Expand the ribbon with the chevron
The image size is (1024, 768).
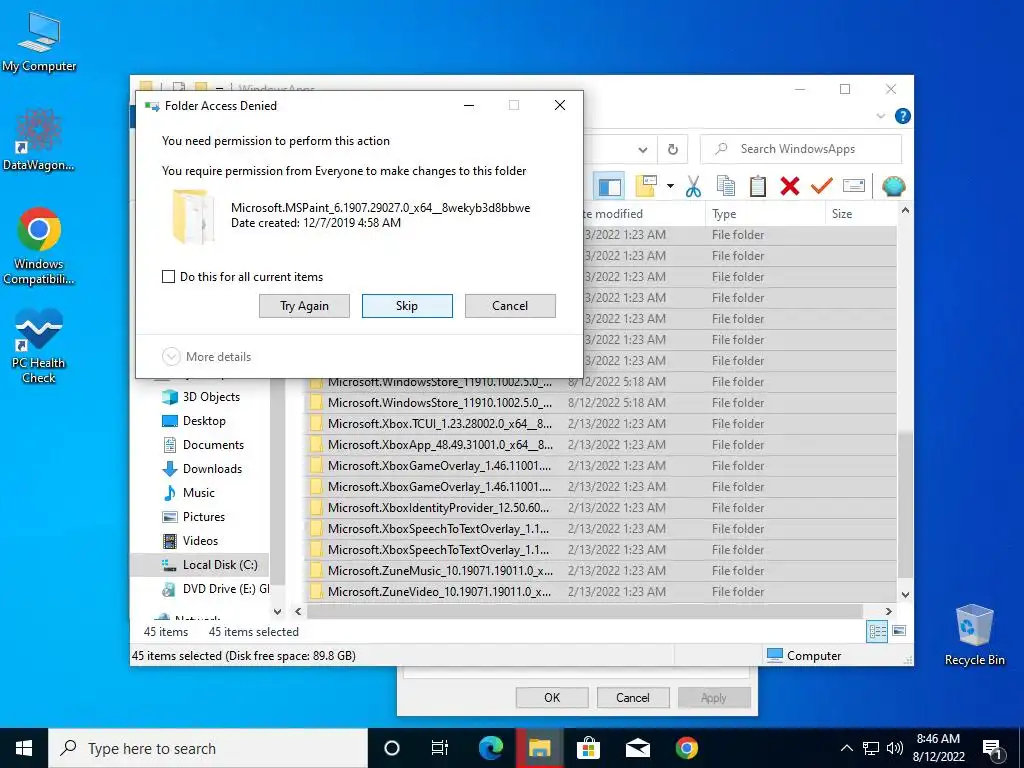pyautogui.click(x=880, y=116)
